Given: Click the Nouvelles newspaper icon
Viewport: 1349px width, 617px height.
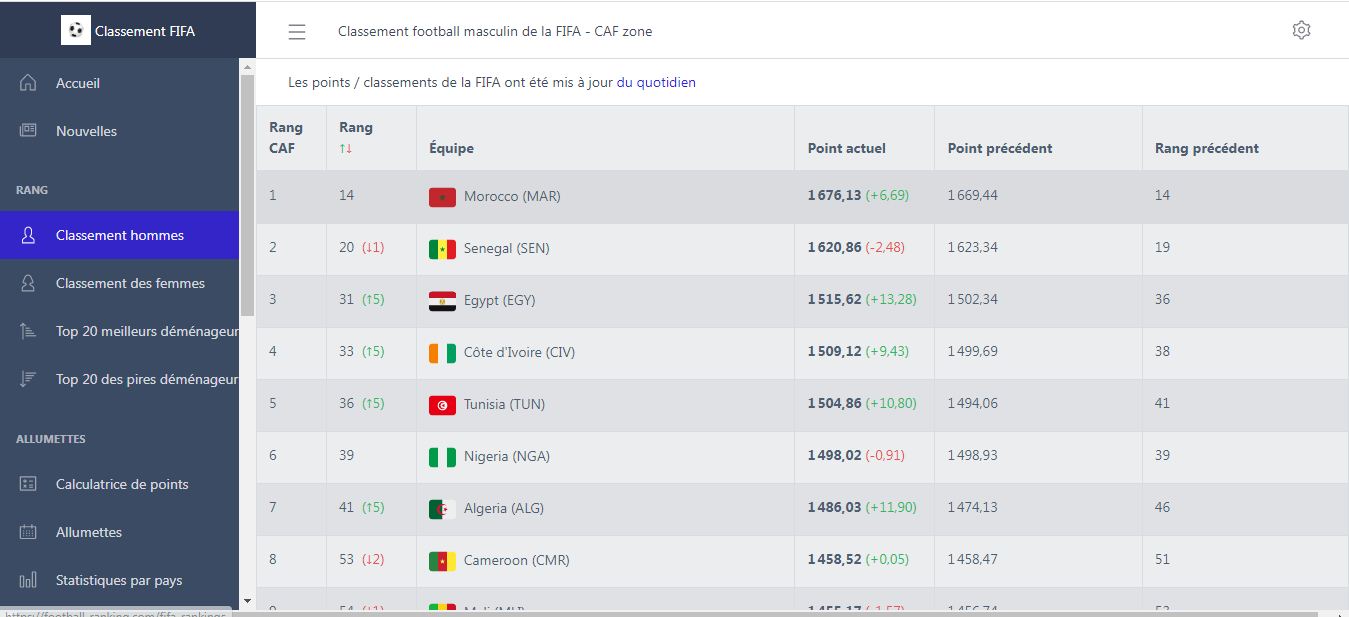Looking at the screenshot, I should click(x=28, y=131).
